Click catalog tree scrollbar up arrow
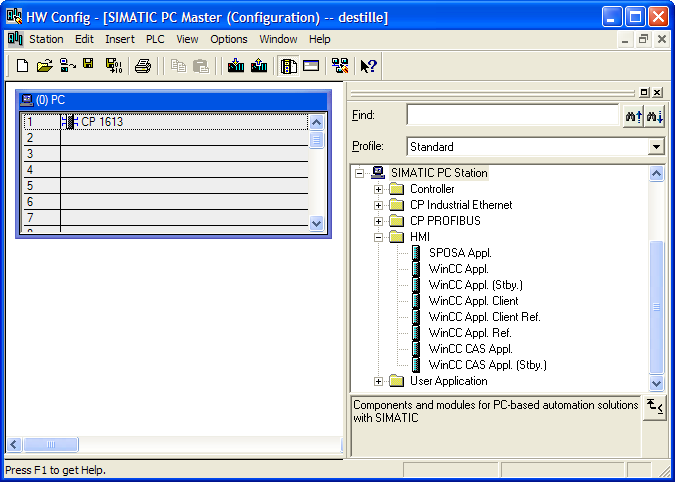The image size is (675, 482). pyautogui.click(x=656, y=174)
